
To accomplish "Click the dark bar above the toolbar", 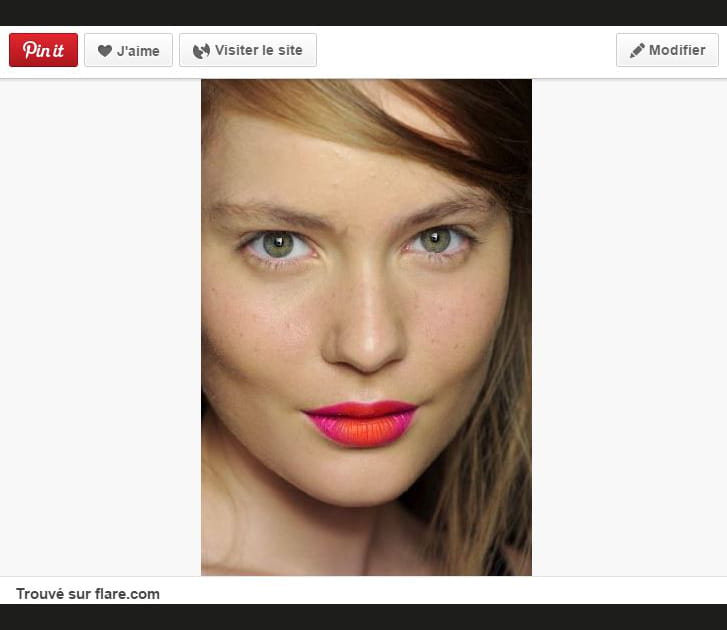I will (363, 12).
